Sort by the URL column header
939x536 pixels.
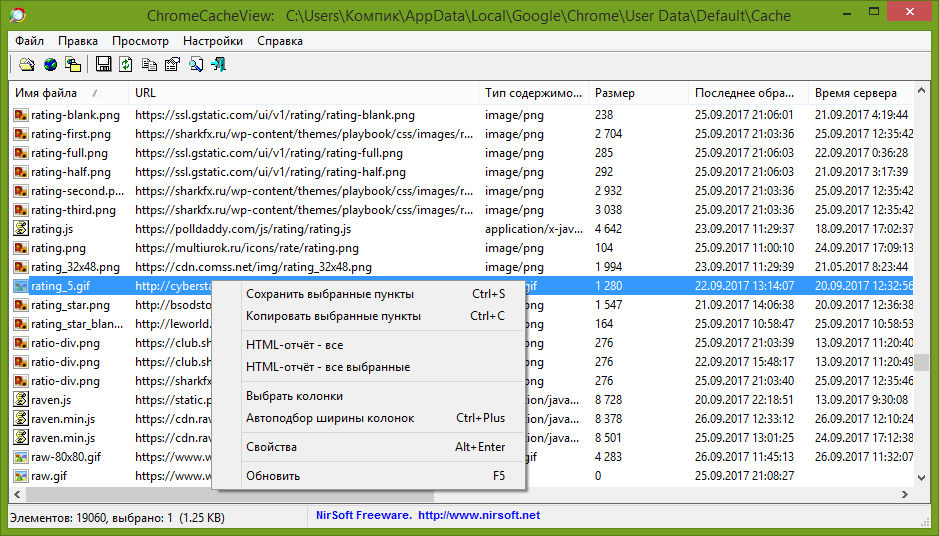pos(303,93)
